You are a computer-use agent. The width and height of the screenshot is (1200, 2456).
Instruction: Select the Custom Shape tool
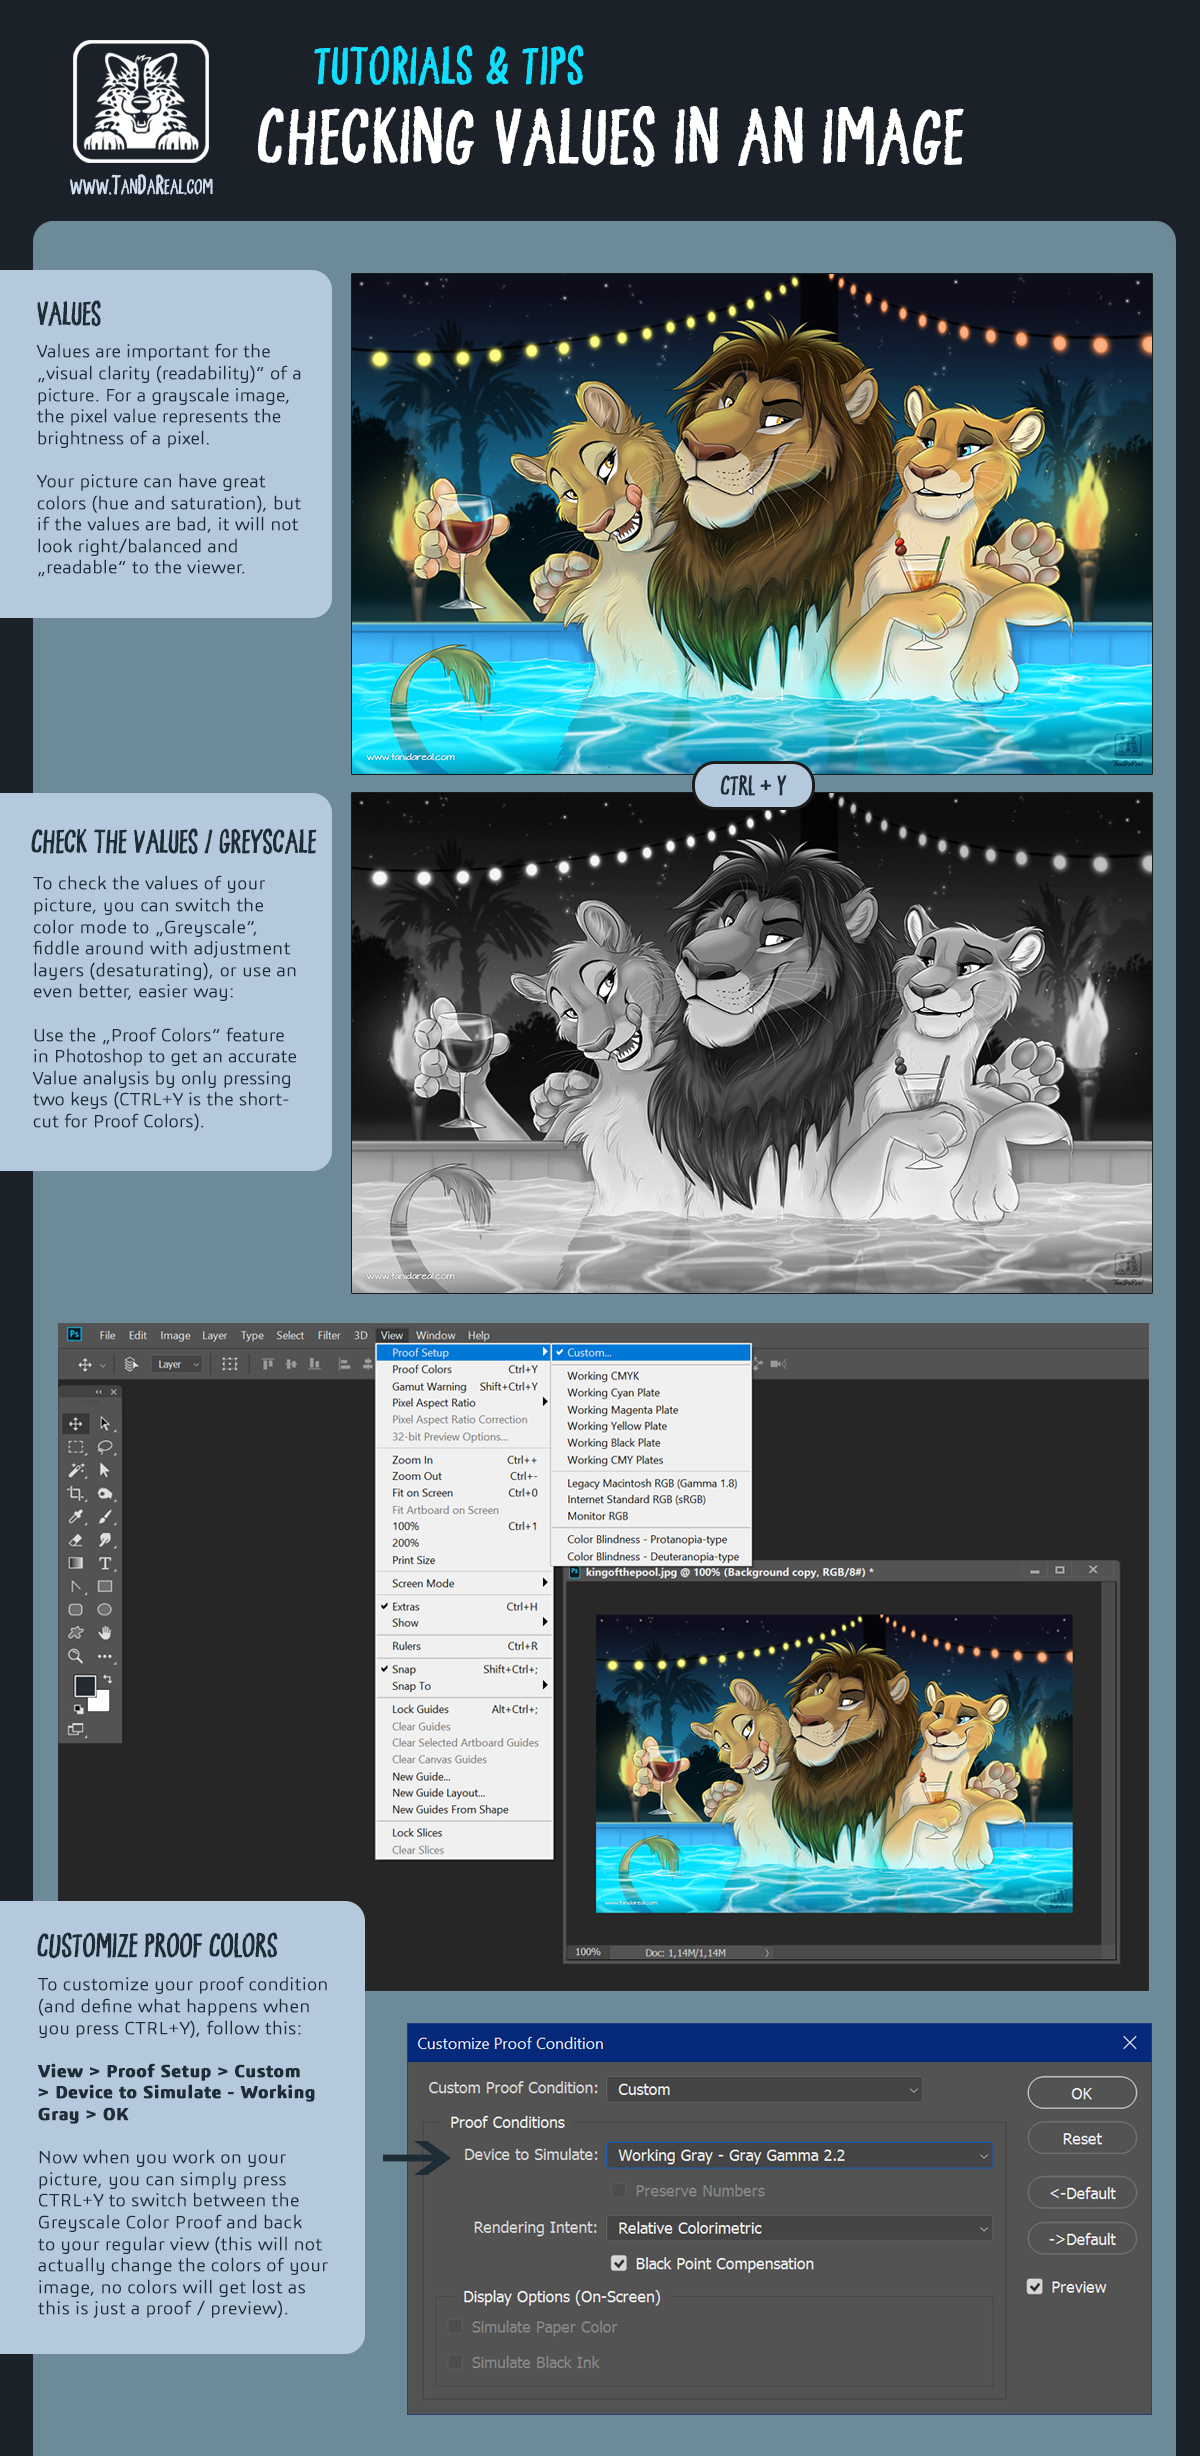click(x=76, y=1633)
